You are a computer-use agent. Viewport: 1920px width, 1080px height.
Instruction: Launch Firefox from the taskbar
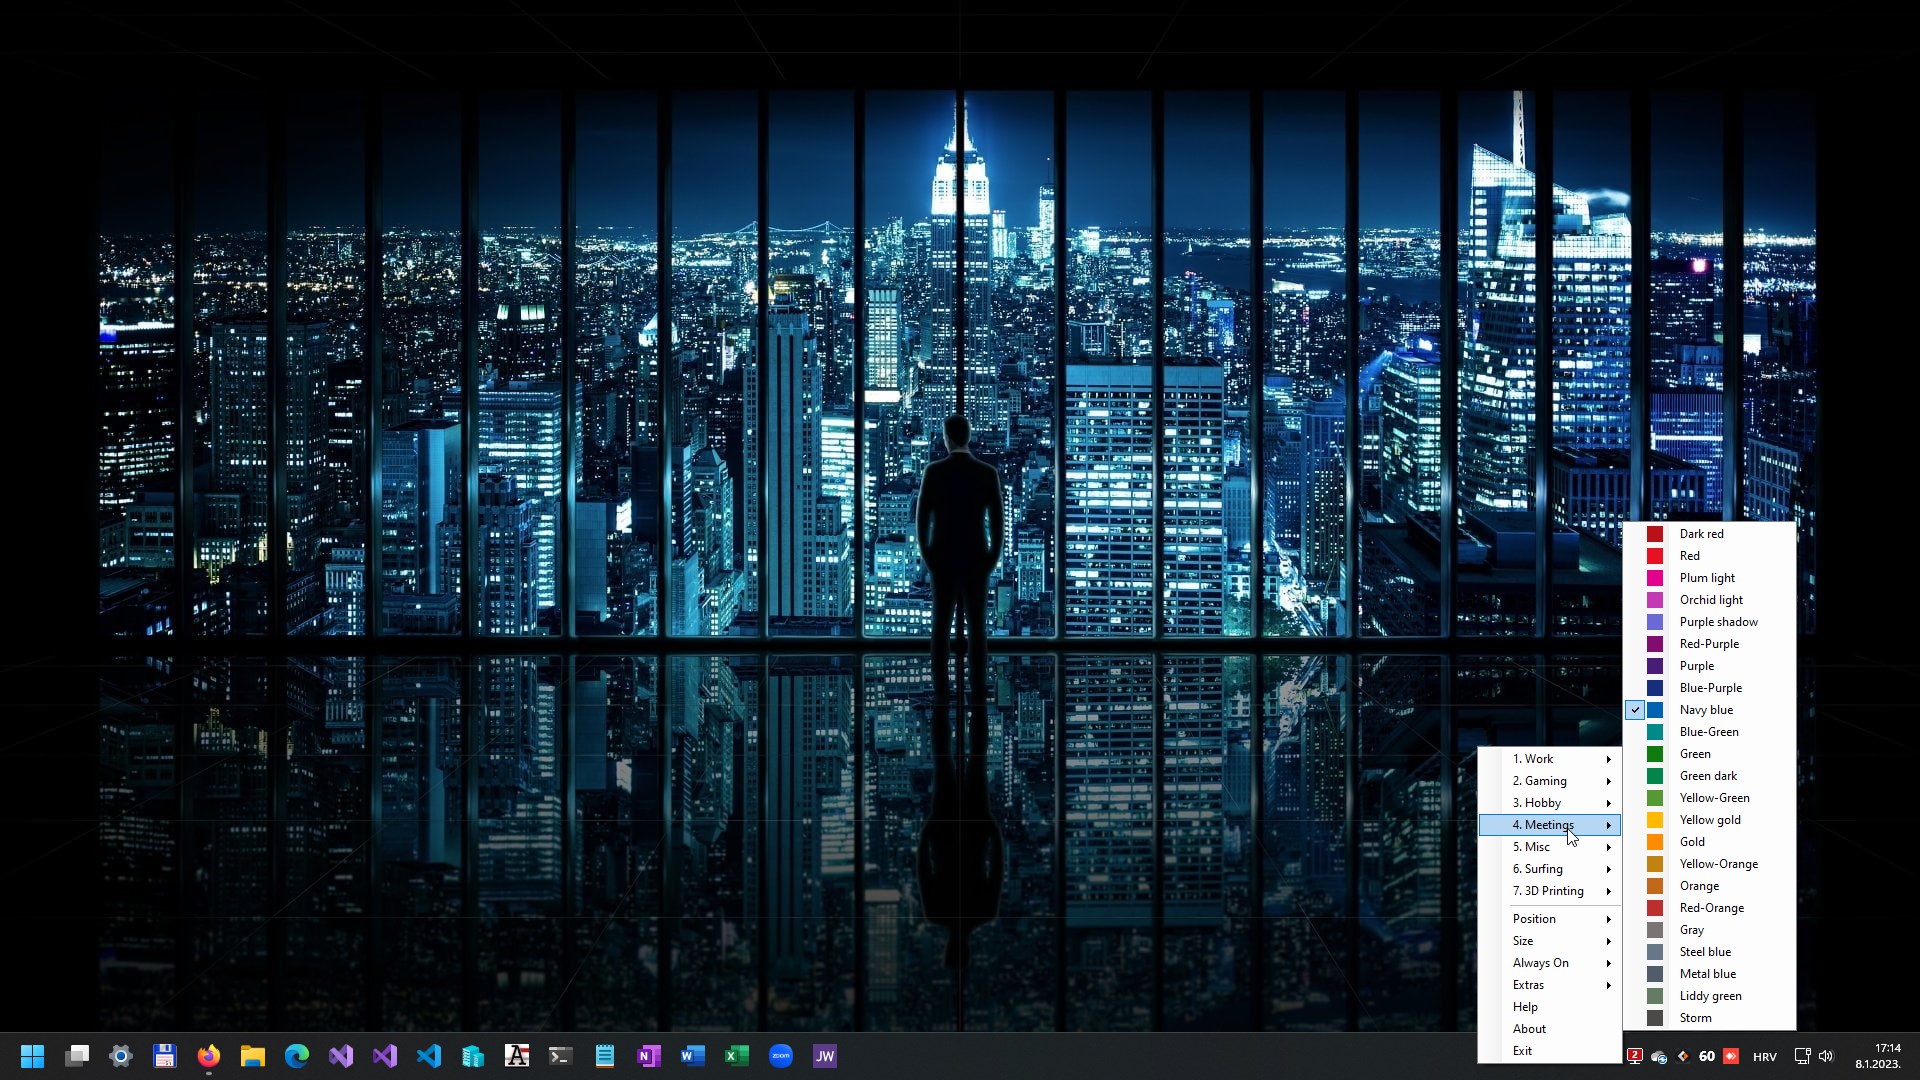coord(208,1055)
